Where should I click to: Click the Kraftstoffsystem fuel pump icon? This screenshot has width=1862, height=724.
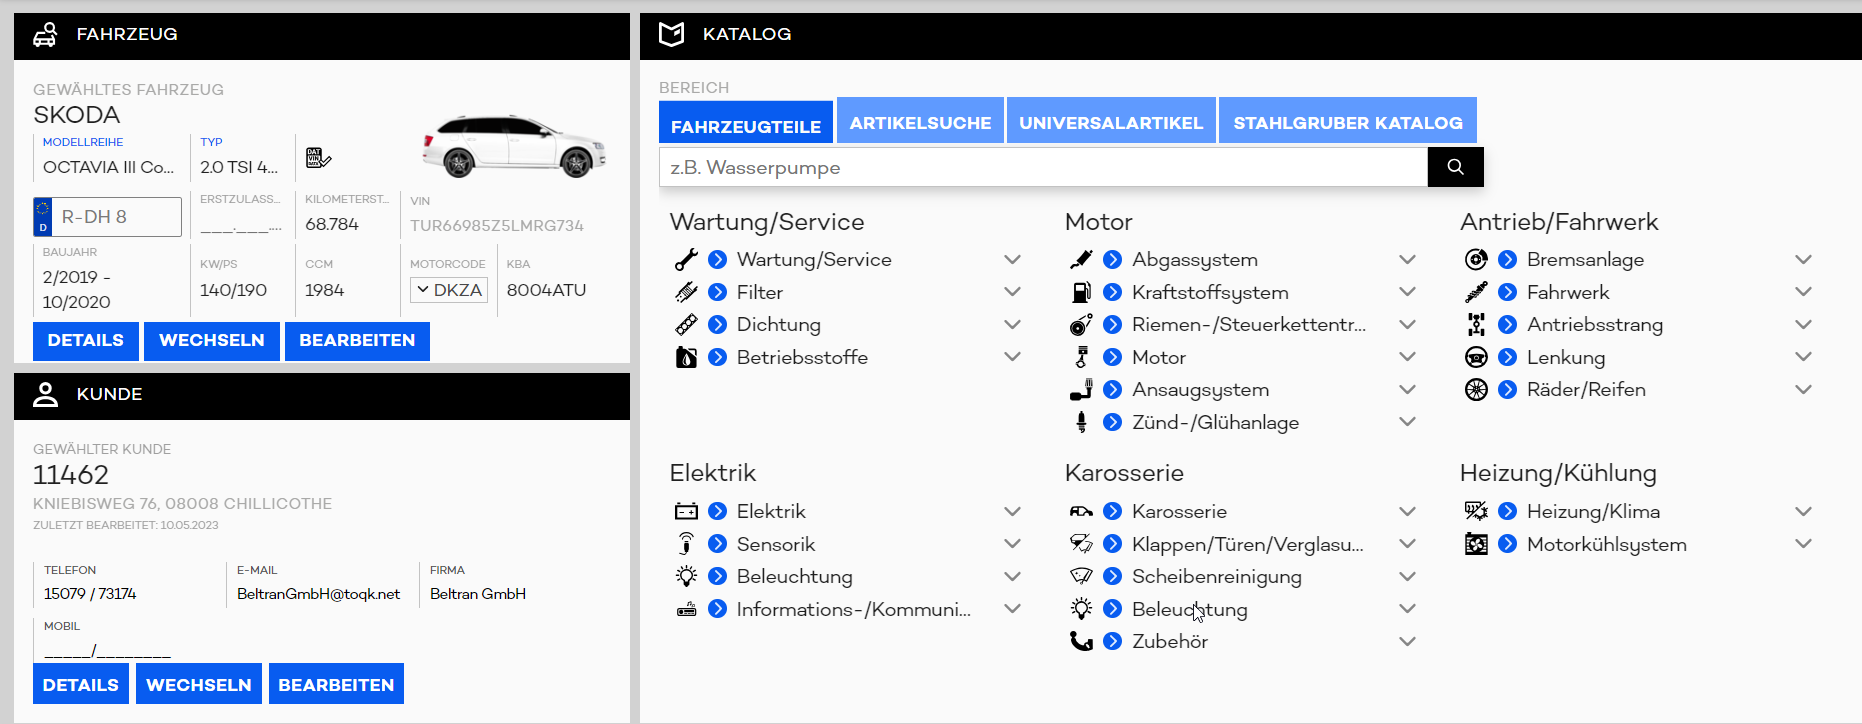(x=1081, y=292)
